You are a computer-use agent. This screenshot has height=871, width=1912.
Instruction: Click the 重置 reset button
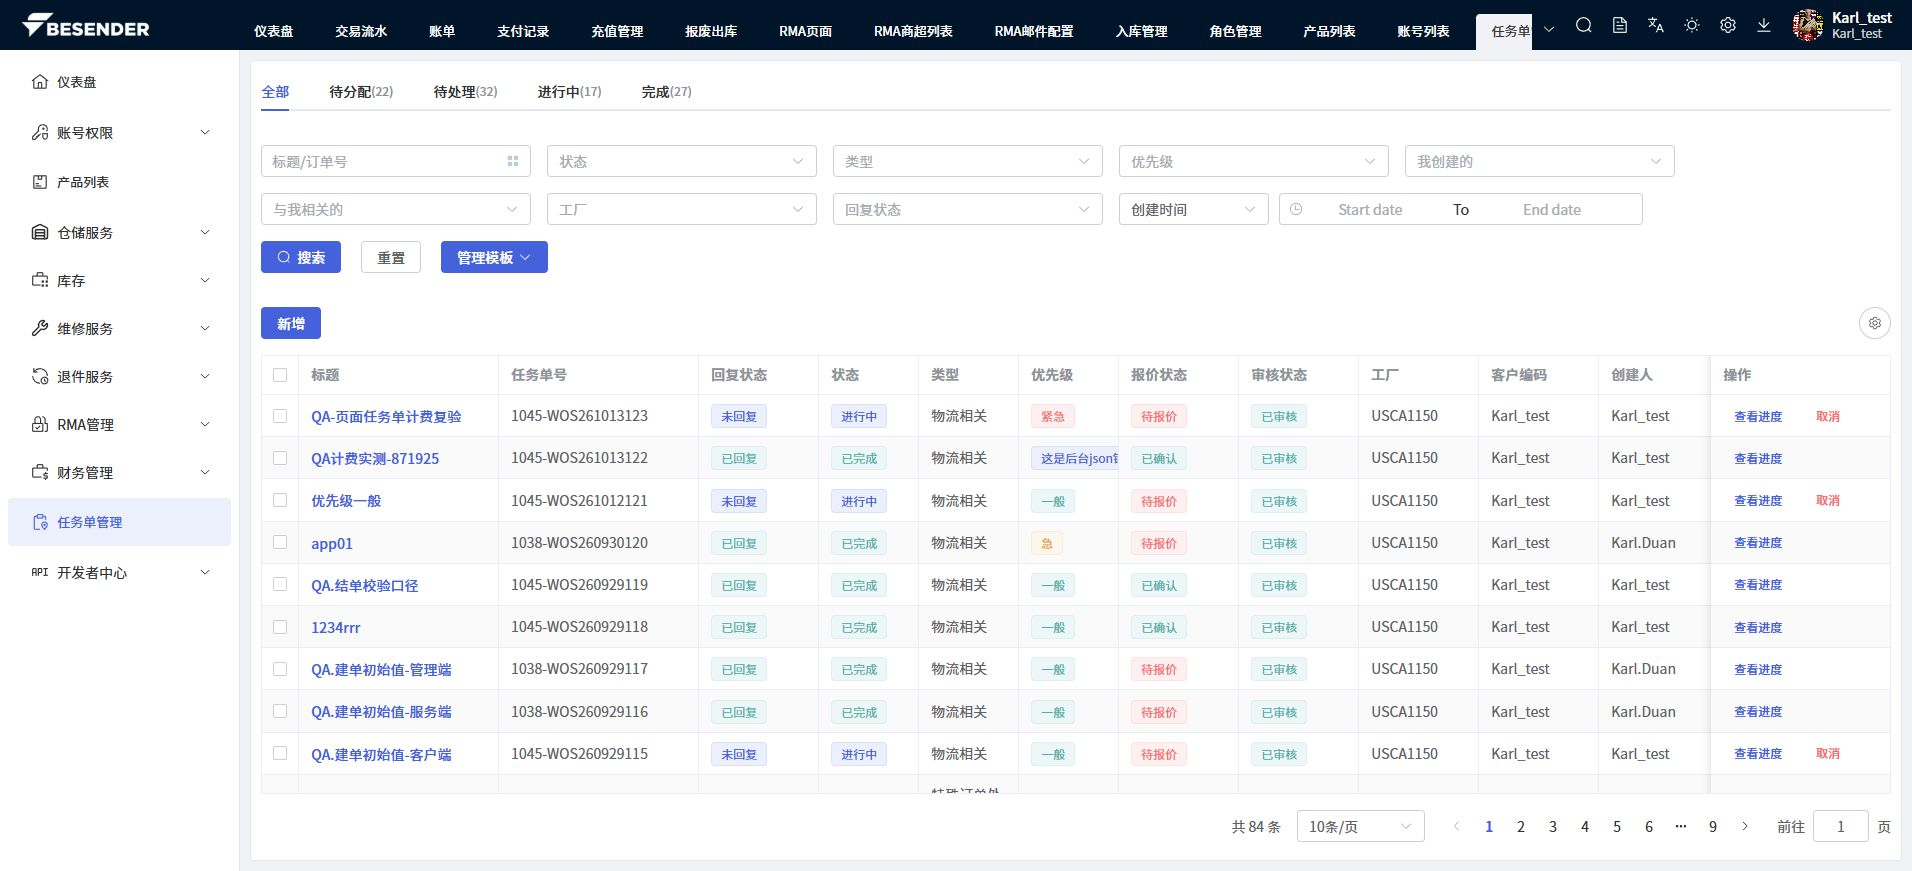pos(391,257)
